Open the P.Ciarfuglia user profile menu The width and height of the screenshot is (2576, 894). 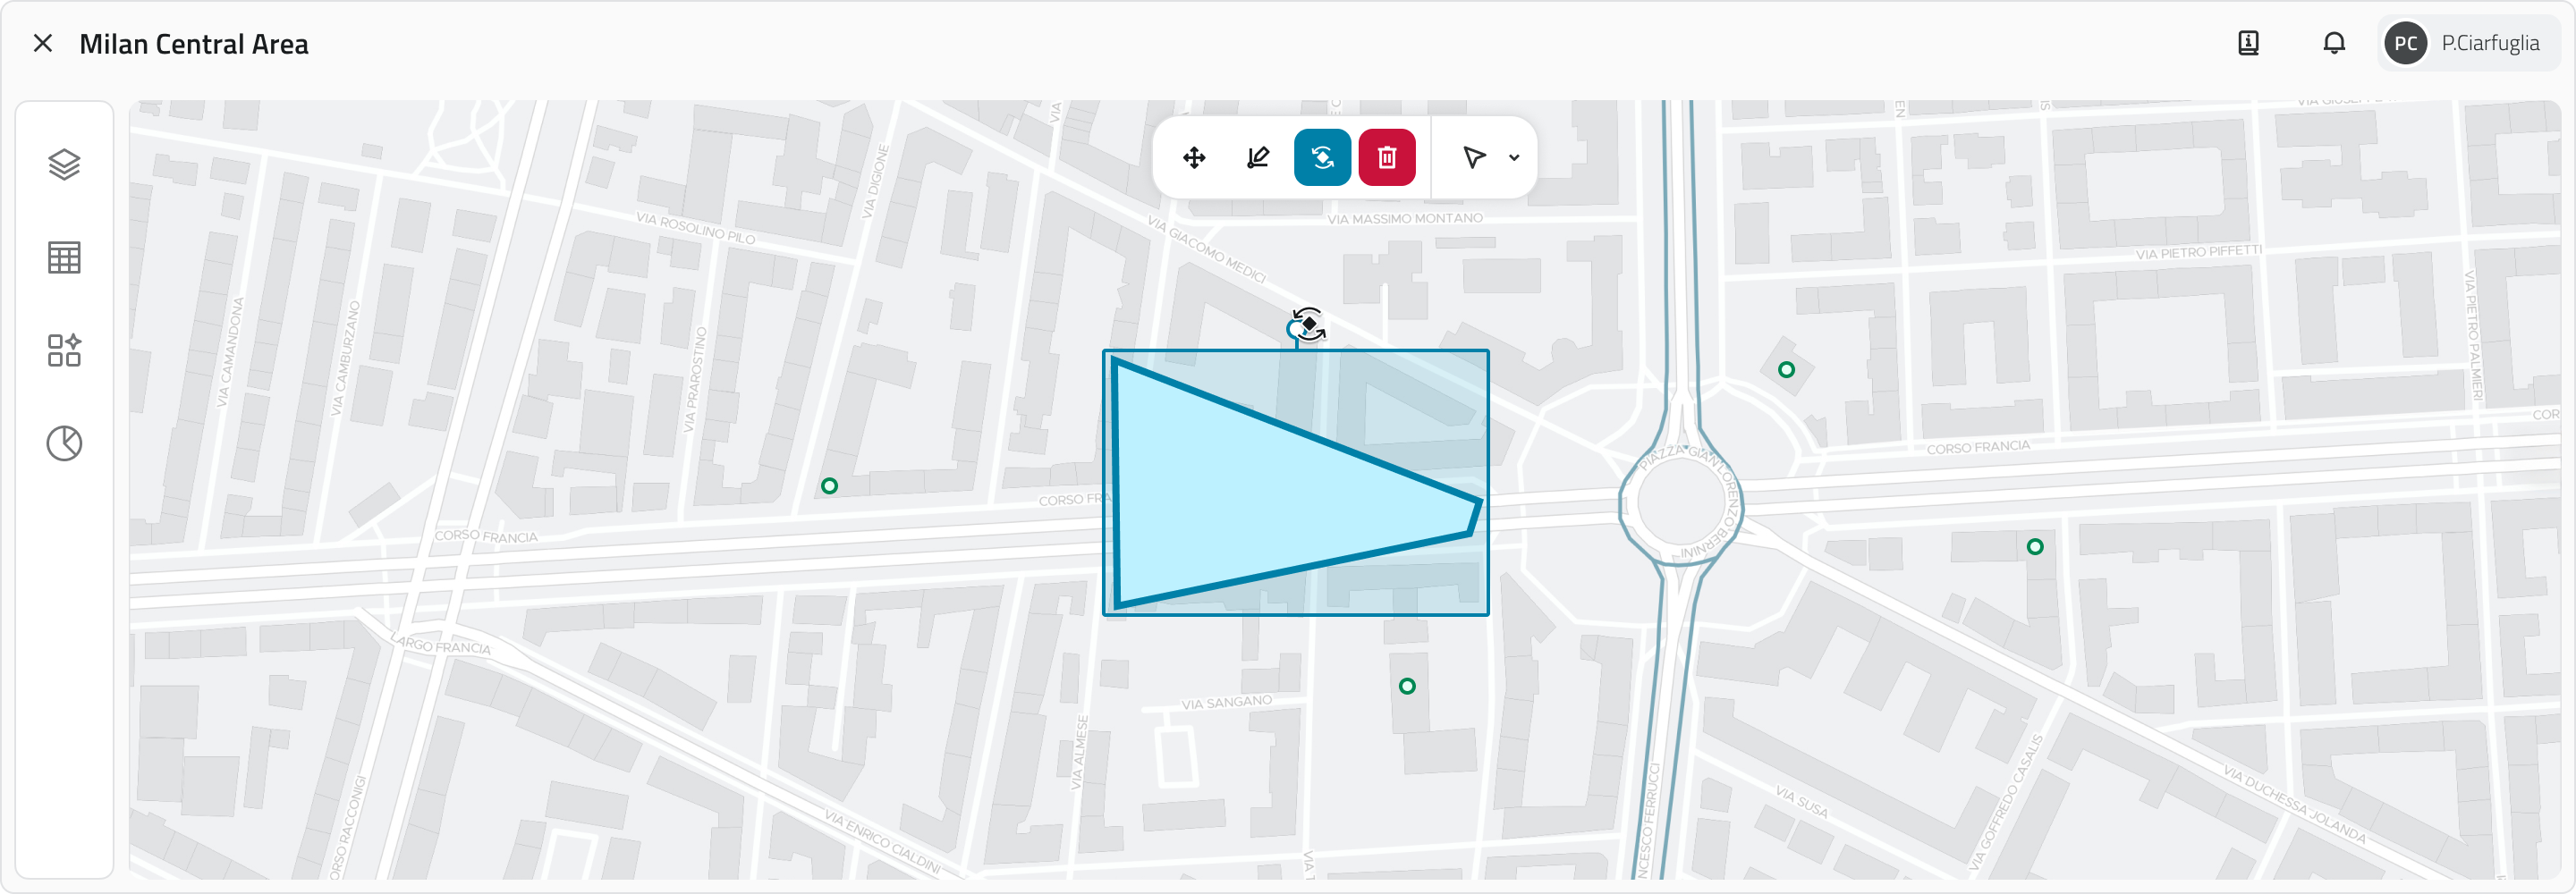point(2466,43)
